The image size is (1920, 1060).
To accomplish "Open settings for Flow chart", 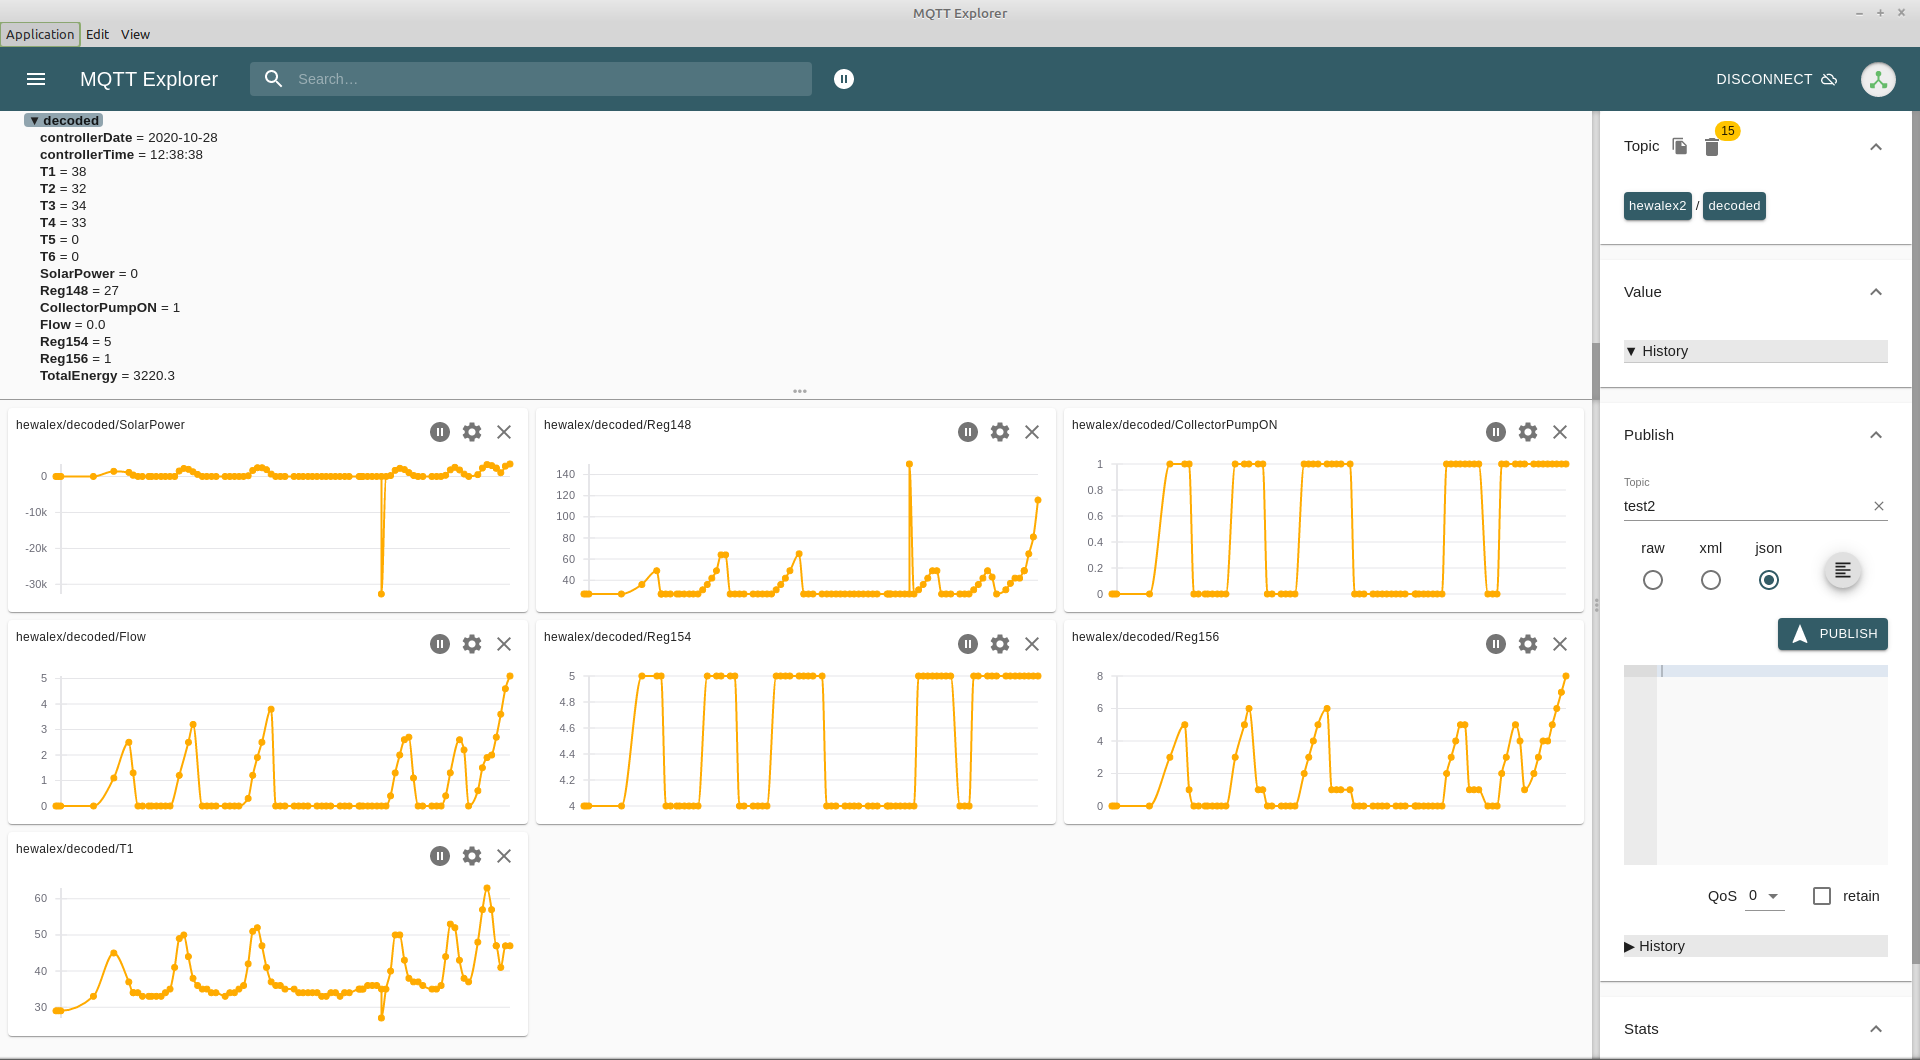I will pyautogui.click(x=472, y=644).
